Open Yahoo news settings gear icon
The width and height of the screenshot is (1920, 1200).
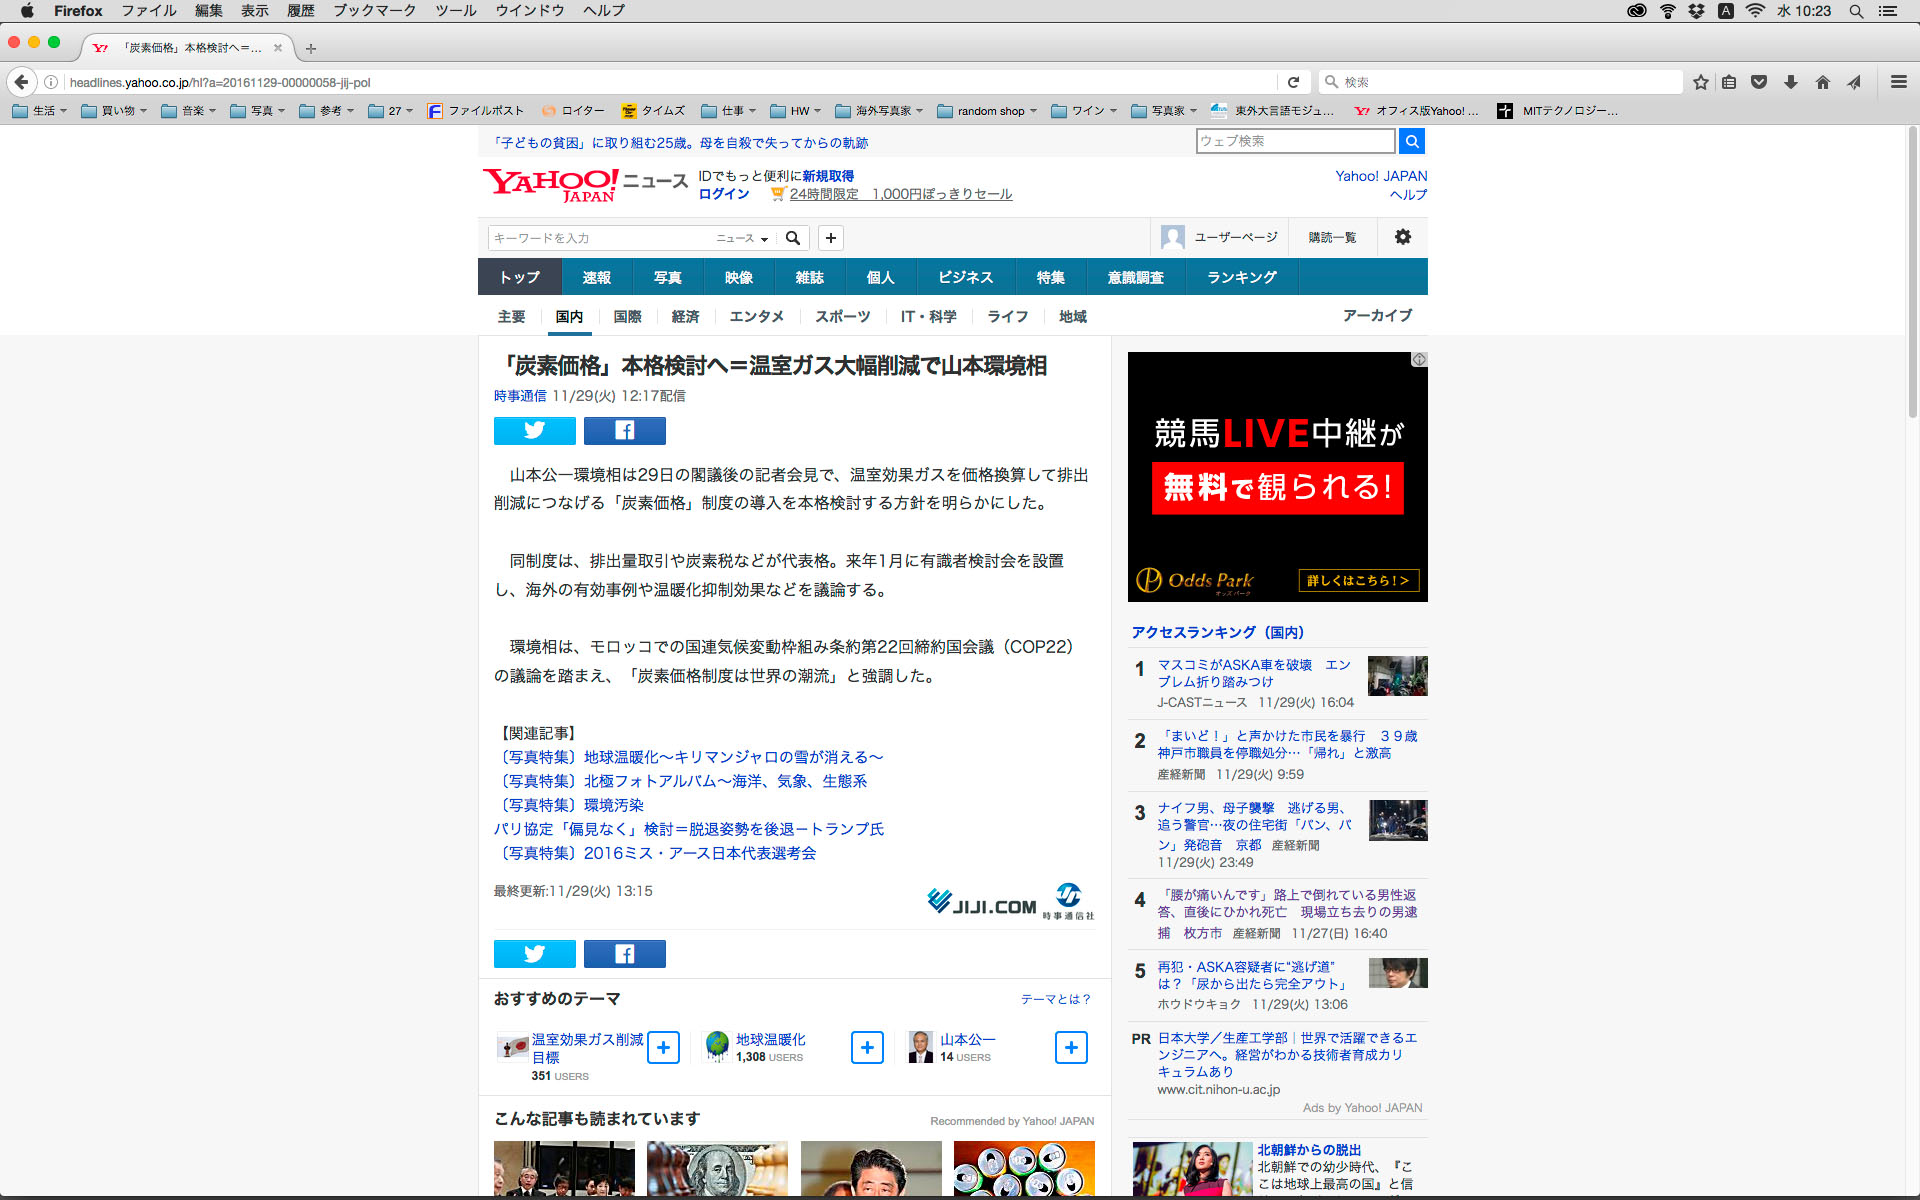pos(1402,237)
